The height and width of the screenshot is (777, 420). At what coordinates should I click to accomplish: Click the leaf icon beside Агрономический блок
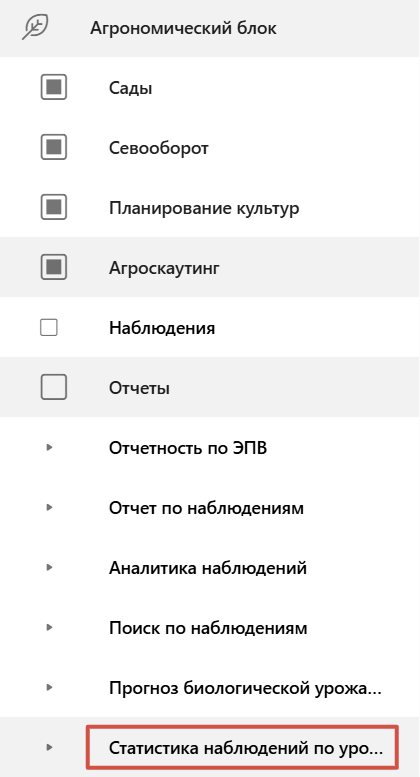pos(35,27)
